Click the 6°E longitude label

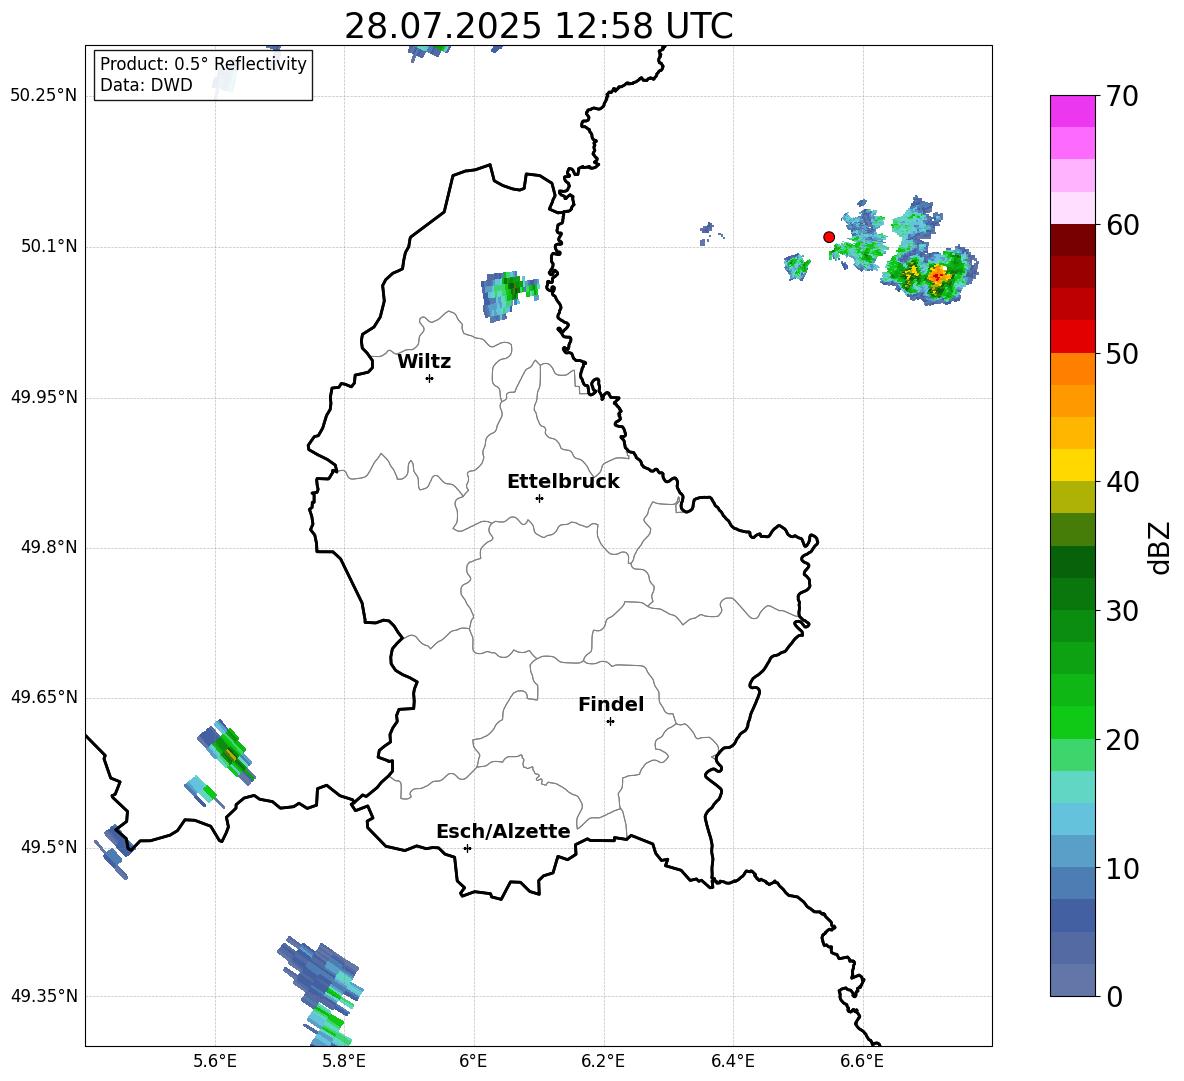click(x=473, y=1061)
